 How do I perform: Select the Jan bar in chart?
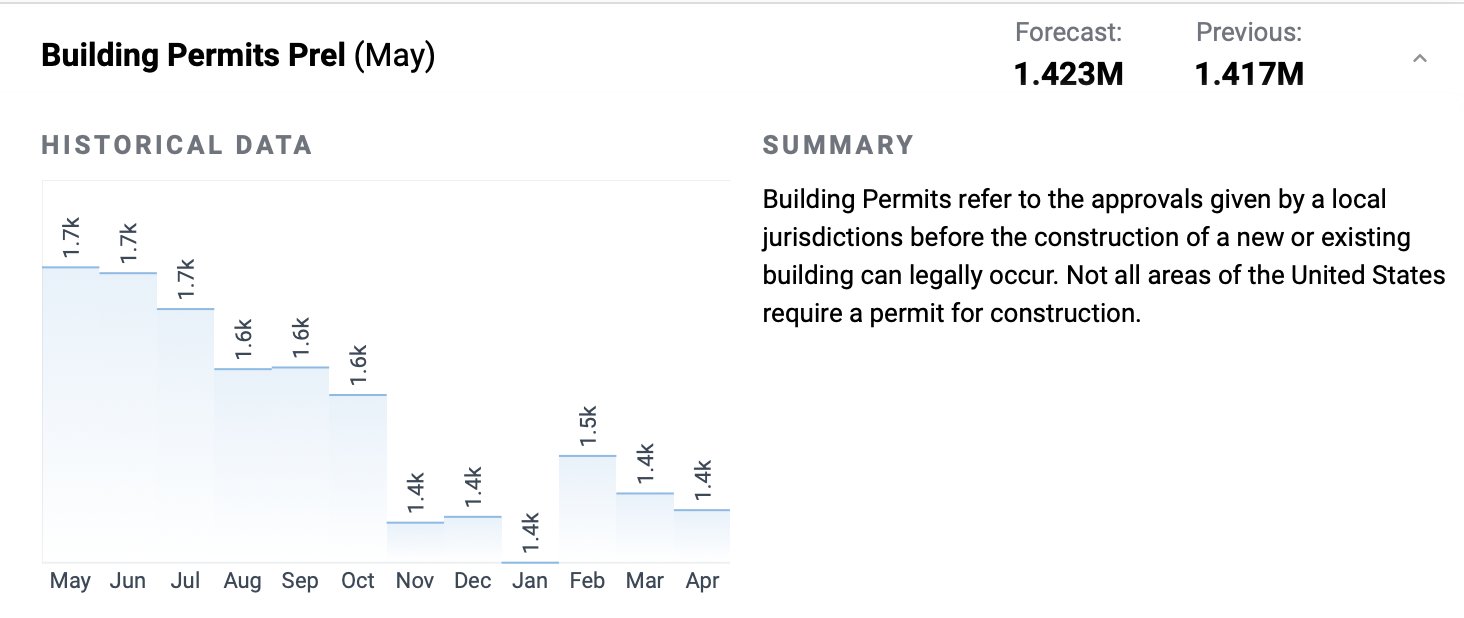click(530, 561)
